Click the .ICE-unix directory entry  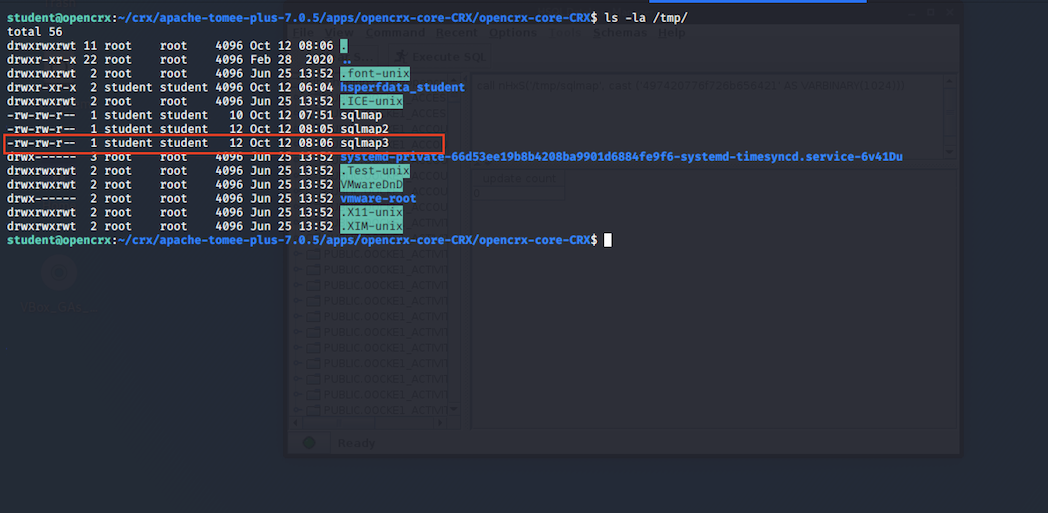coord(372,102)
